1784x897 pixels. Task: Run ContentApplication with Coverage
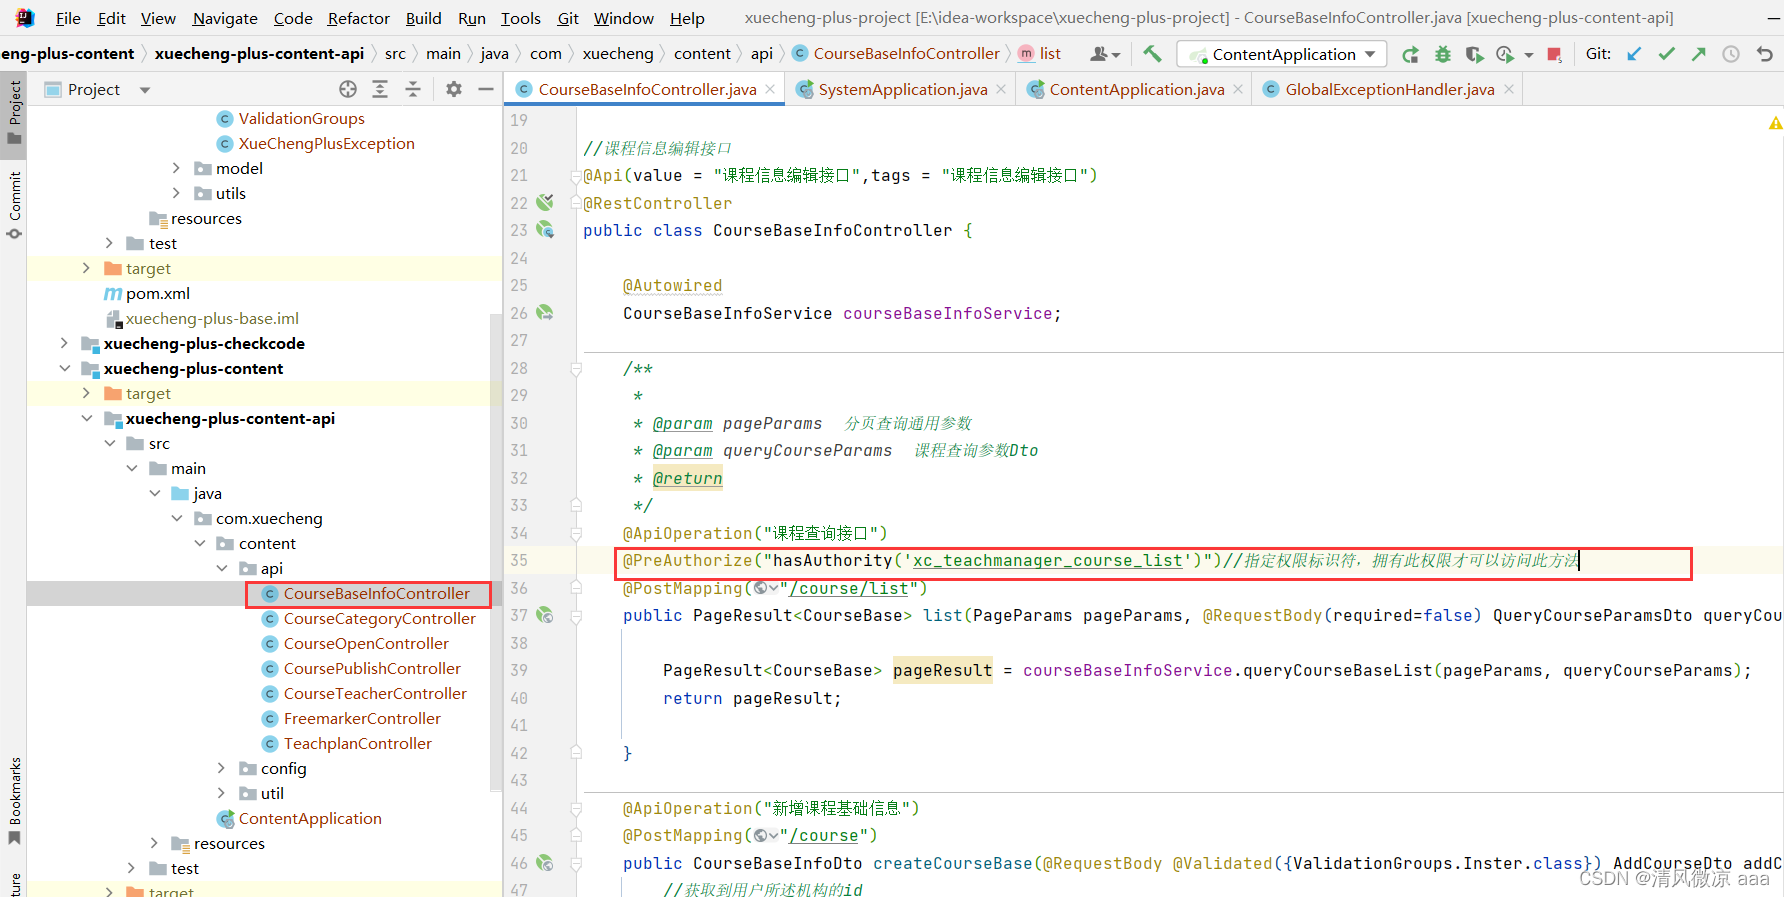[1474, 54]
